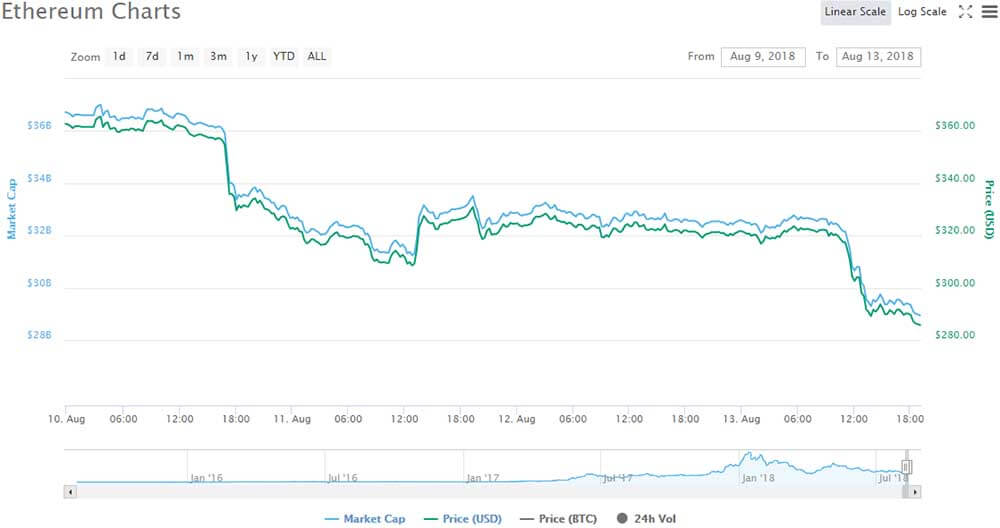The height and width of the screenshot is (528, 1000).
Task: Click navigator scrollbar right arrow
Action: [915, 492]
